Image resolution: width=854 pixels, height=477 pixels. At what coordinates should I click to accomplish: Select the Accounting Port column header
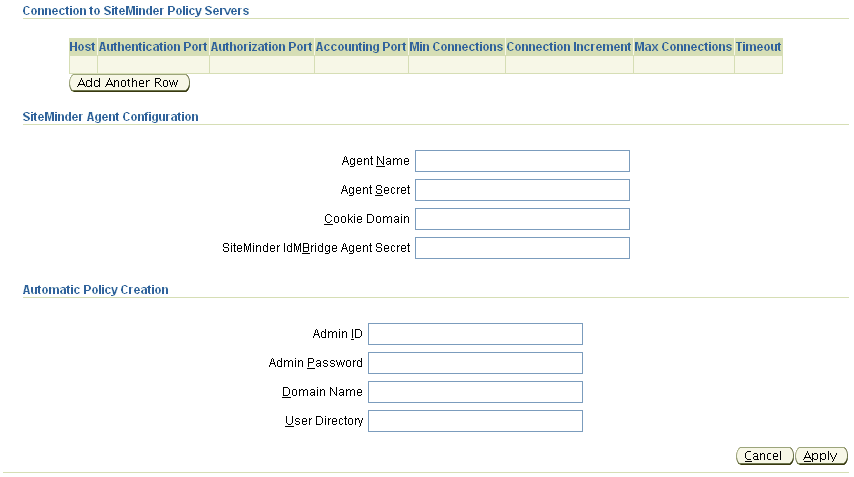(x=361, y=47)
